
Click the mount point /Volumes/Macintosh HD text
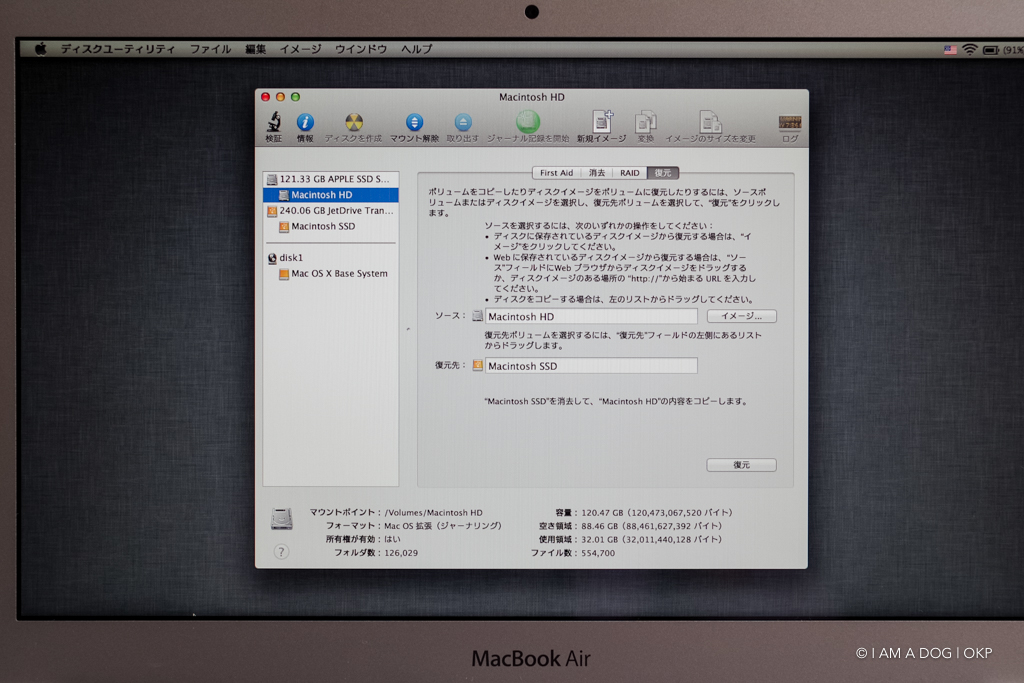point(434,513)
